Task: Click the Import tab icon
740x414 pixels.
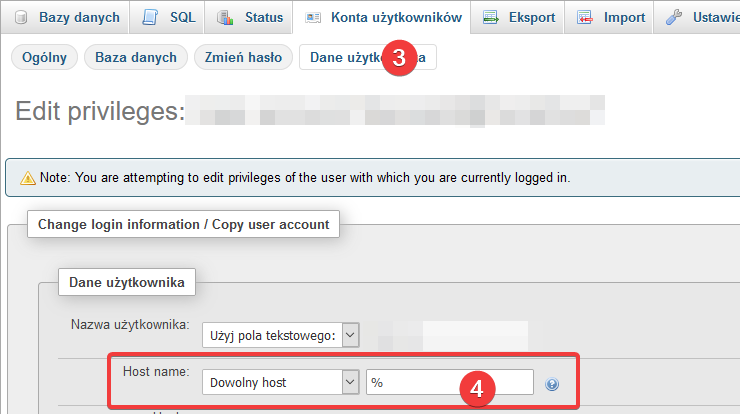Action: point(585,17)
